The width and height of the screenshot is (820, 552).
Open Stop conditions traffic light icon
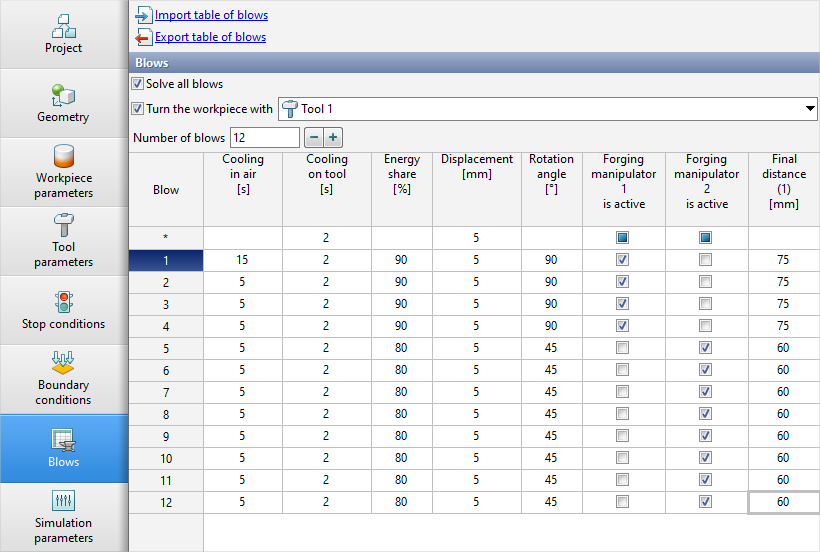point(64,302)
